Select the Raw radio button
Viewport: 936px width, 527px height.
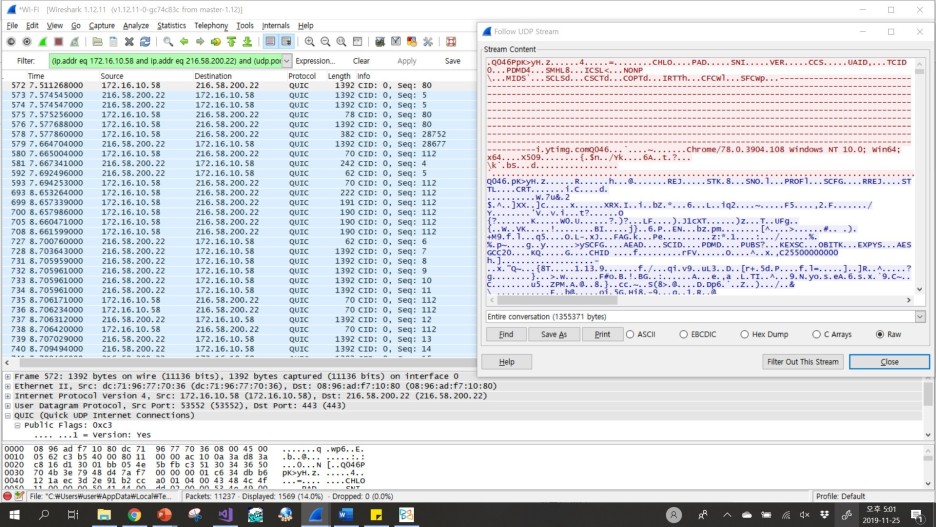click(x=880, y=334)
